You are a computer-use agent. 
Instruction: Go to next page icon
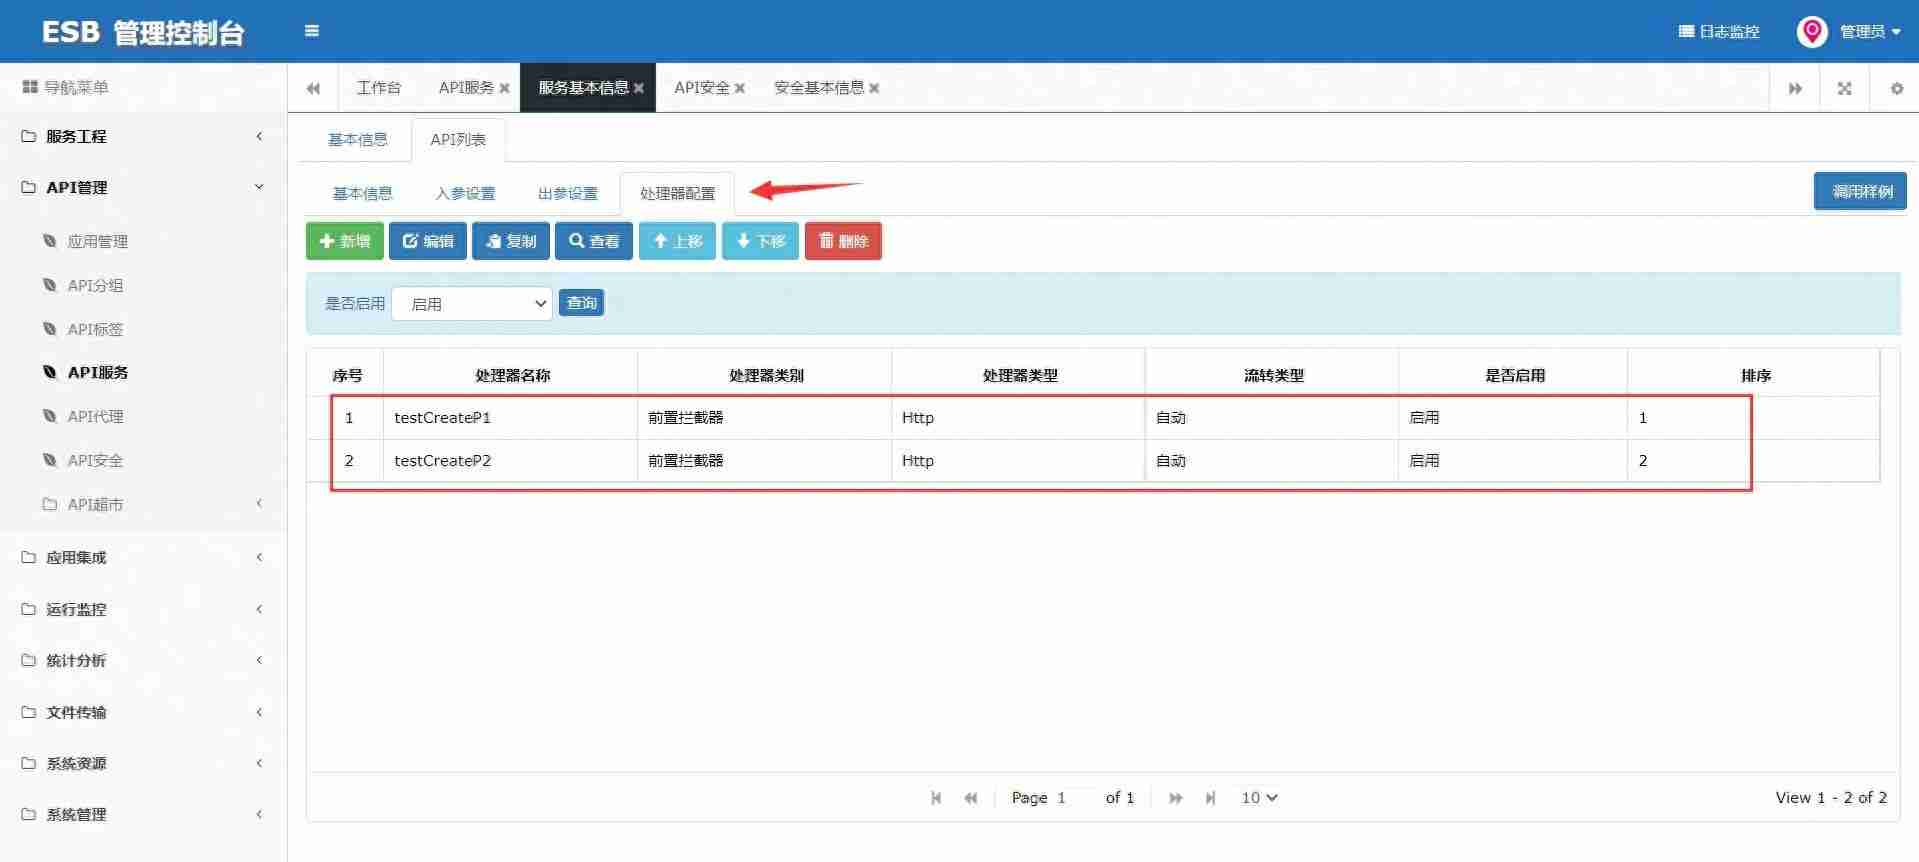coord(1176,798)
